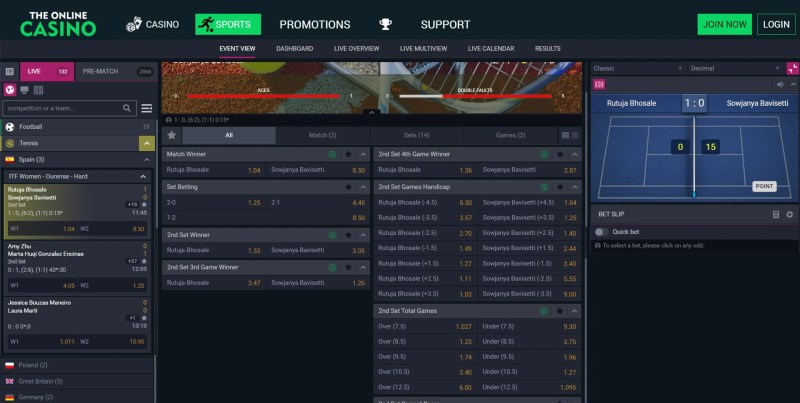Switch to the Pre-Match tab
The image size is (800, 403).
point(115,71)
